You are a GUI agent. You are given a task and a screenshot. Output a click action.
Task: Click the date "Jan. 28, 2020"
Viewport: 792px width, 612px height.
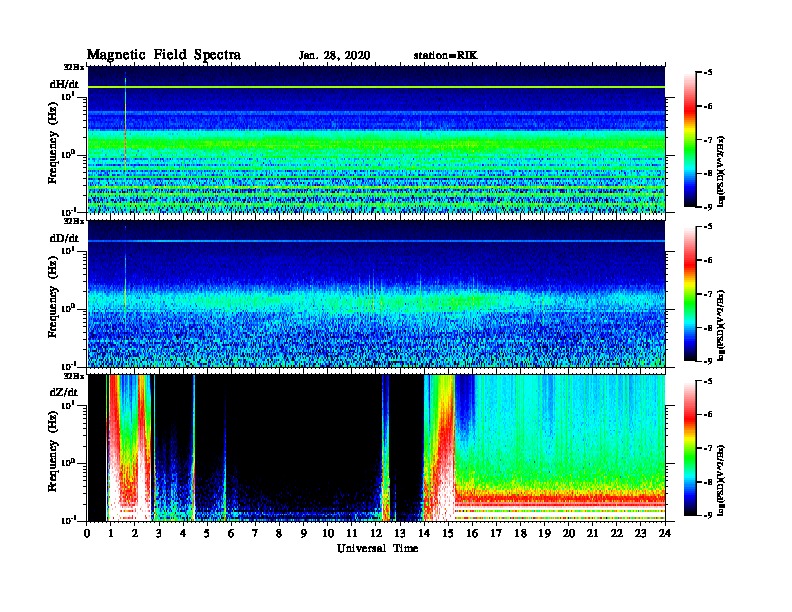334,56
